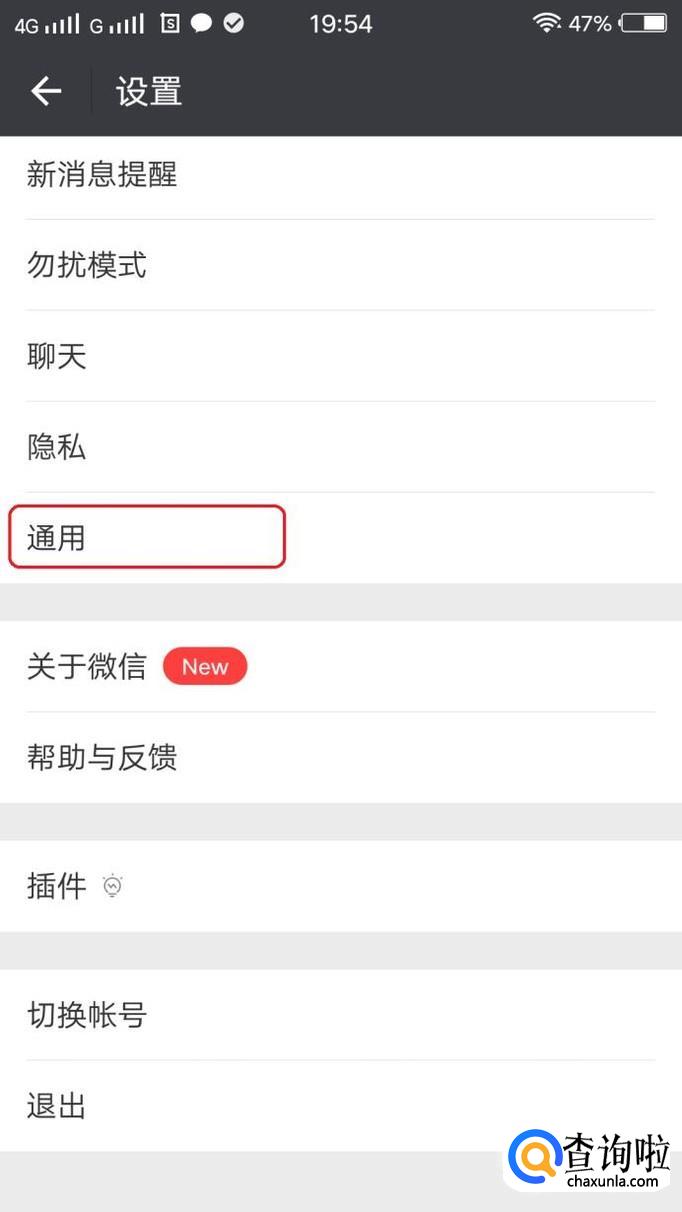Screen dimensions: 682x1212
Task: Open 关于微信 page
Action: (x=87, y=667)
